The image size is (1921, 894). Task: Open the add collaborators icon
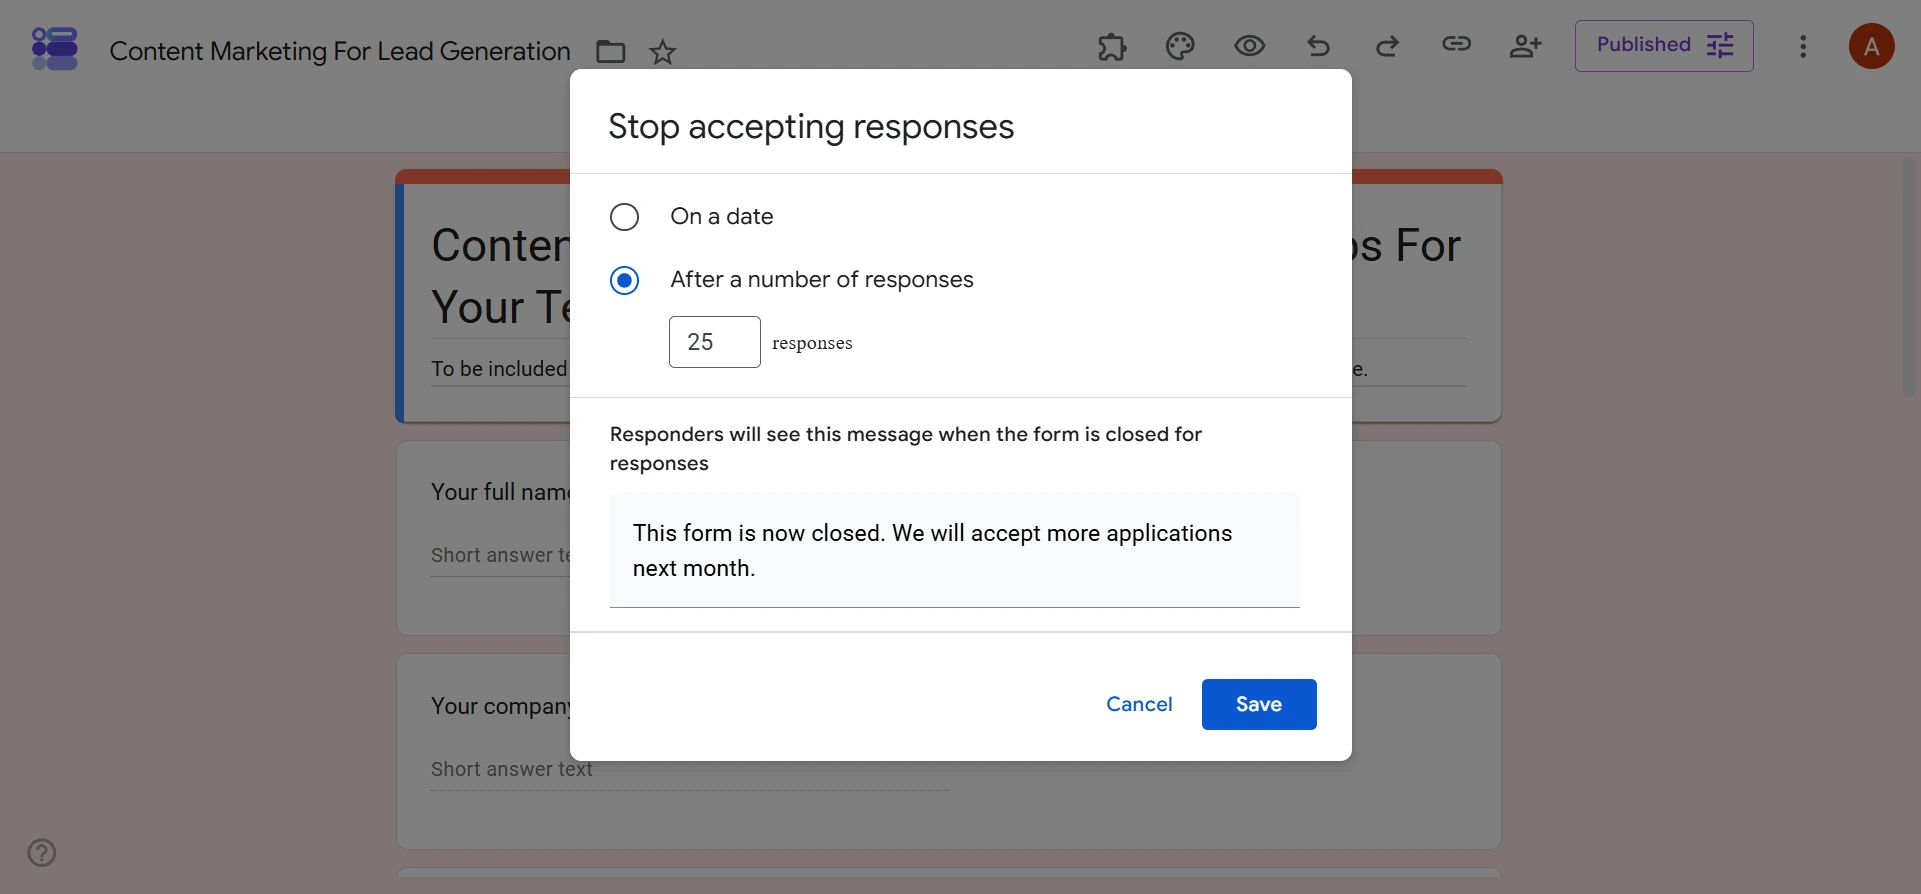(x=1525, y=46)
